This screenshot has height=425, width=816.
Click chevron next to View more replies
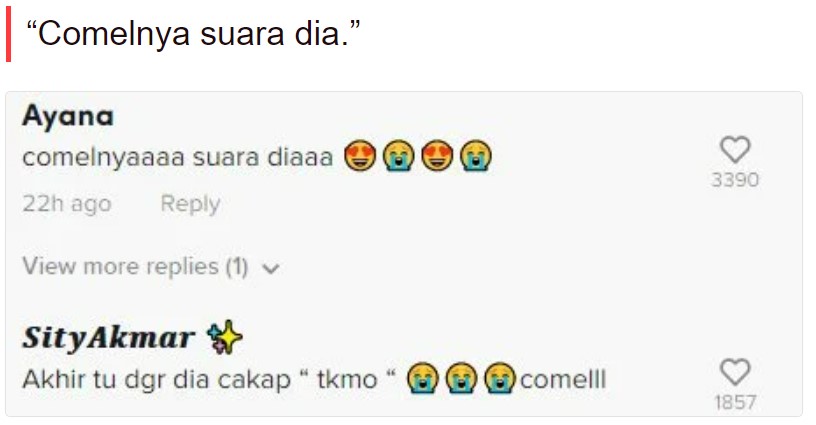tap(271, 268)
